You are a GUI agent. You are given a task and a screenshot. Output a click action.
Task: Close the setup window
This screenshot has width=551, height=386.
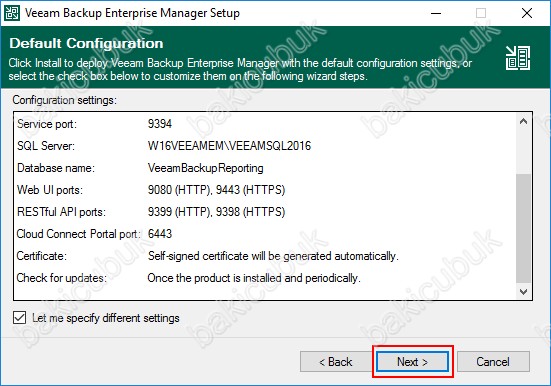pos(527,13)
